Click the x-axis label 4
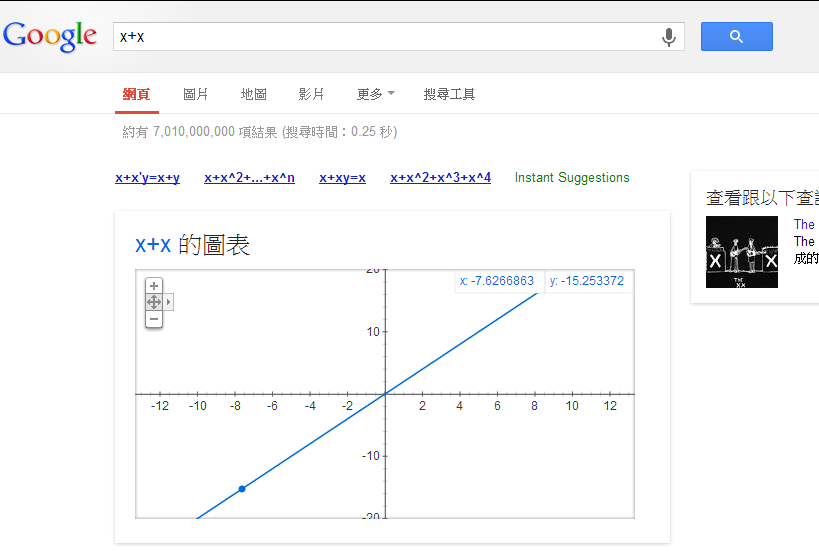This screenshot has height=558, width=819. pos(460,406)
